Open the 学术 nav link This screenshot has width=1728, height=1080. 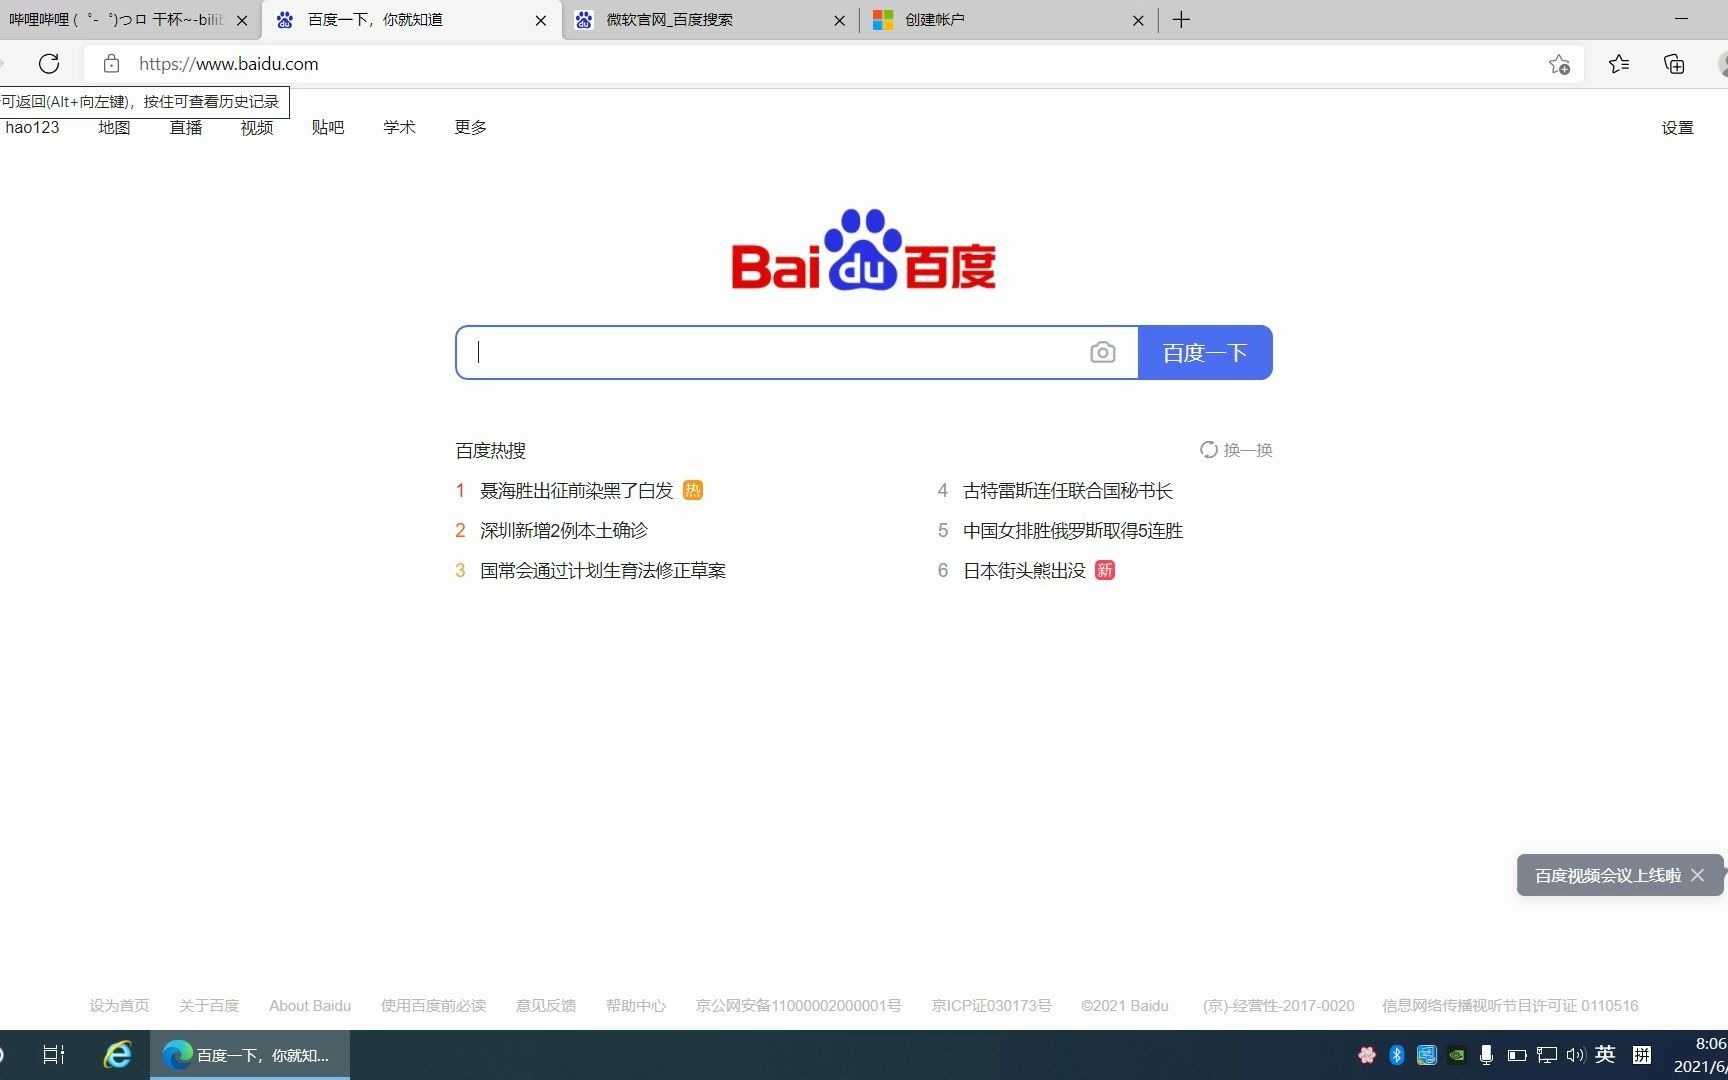[x=398, y=127]
